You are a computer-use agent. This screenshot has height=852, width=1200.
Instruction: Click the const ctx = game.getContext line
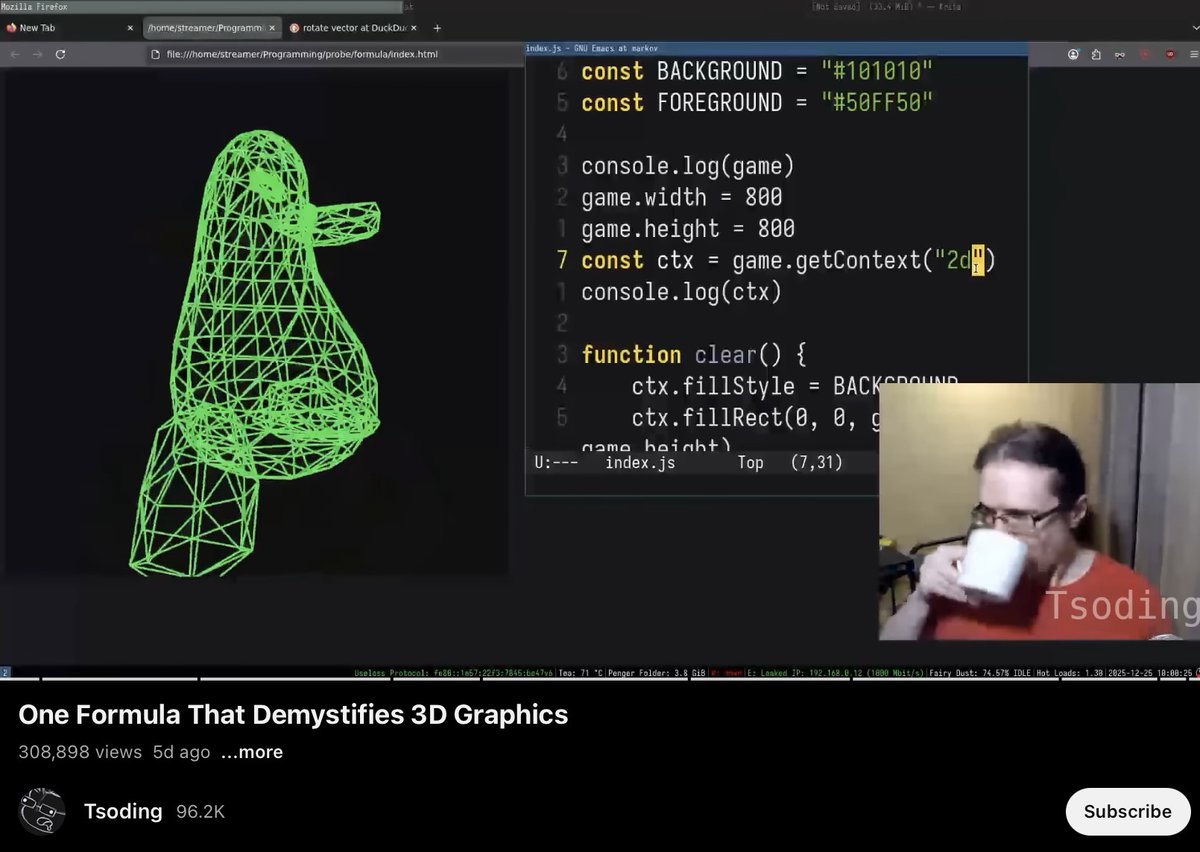click(788, 260)
